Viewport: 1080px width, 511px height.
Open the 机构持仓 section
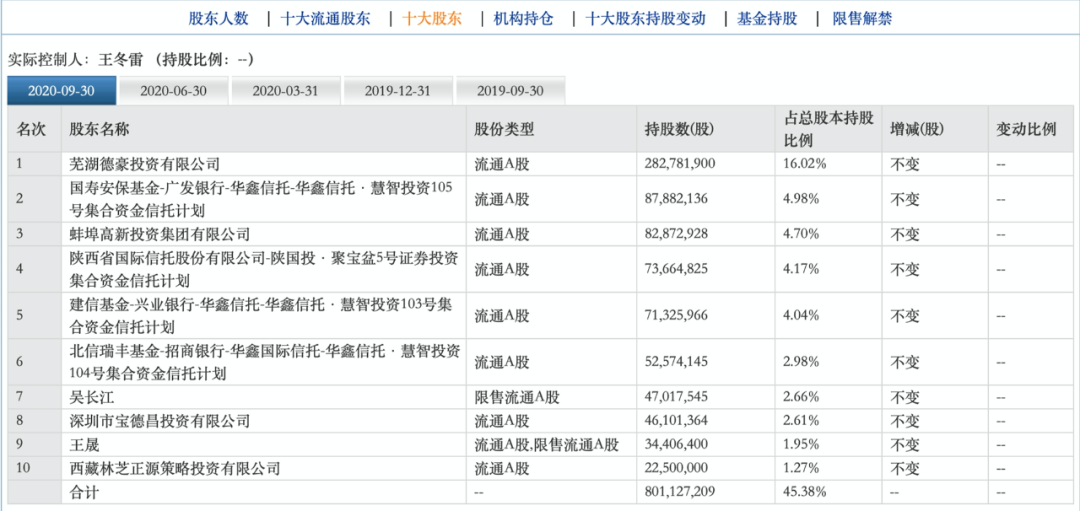(x=523, y=18)
